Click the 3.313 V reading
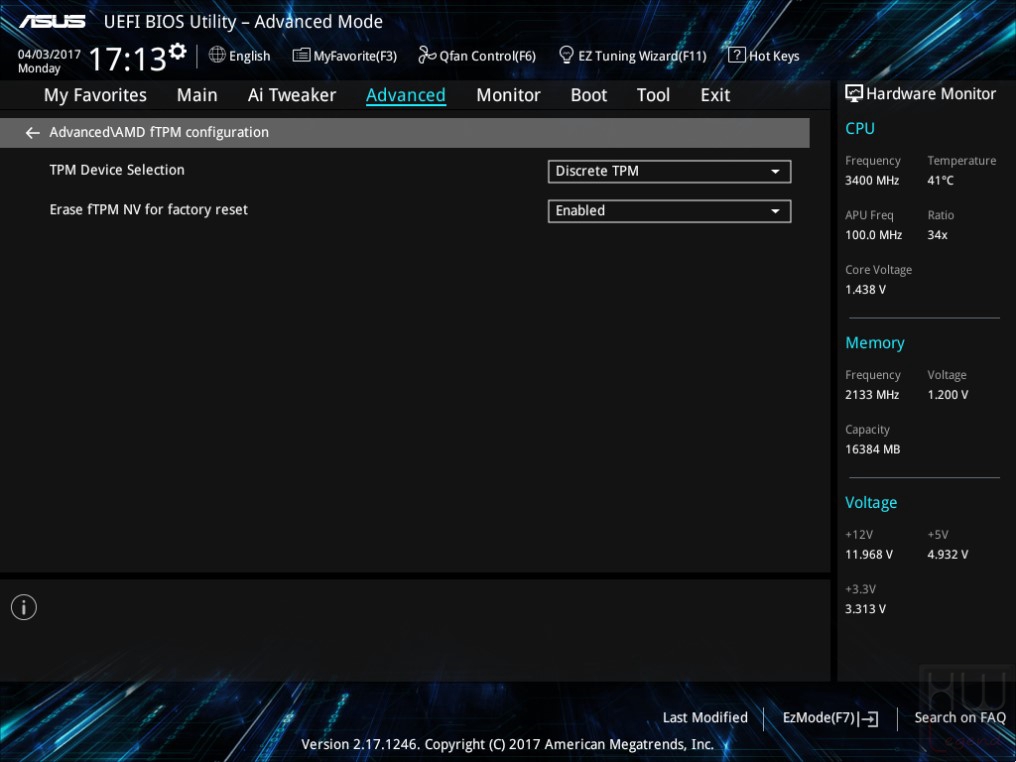 (x=866, y=609)
